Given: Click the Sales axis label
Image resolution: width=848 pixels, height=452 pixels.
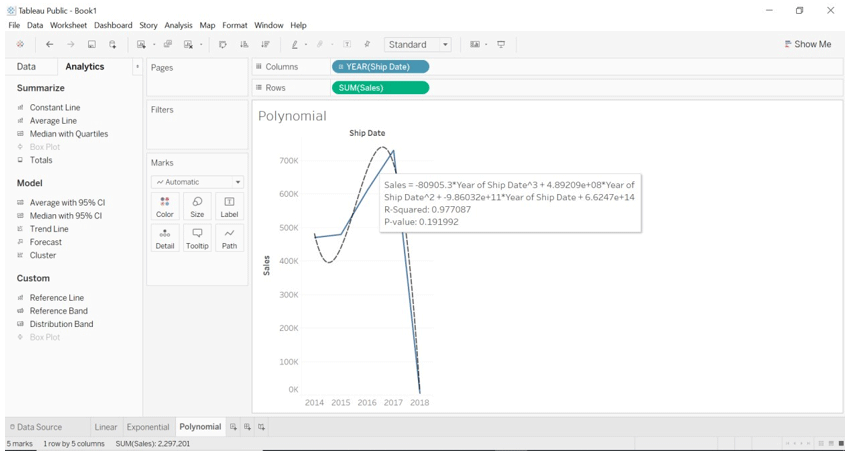Looking at the screenshot, I should click(x=267, y=265).
